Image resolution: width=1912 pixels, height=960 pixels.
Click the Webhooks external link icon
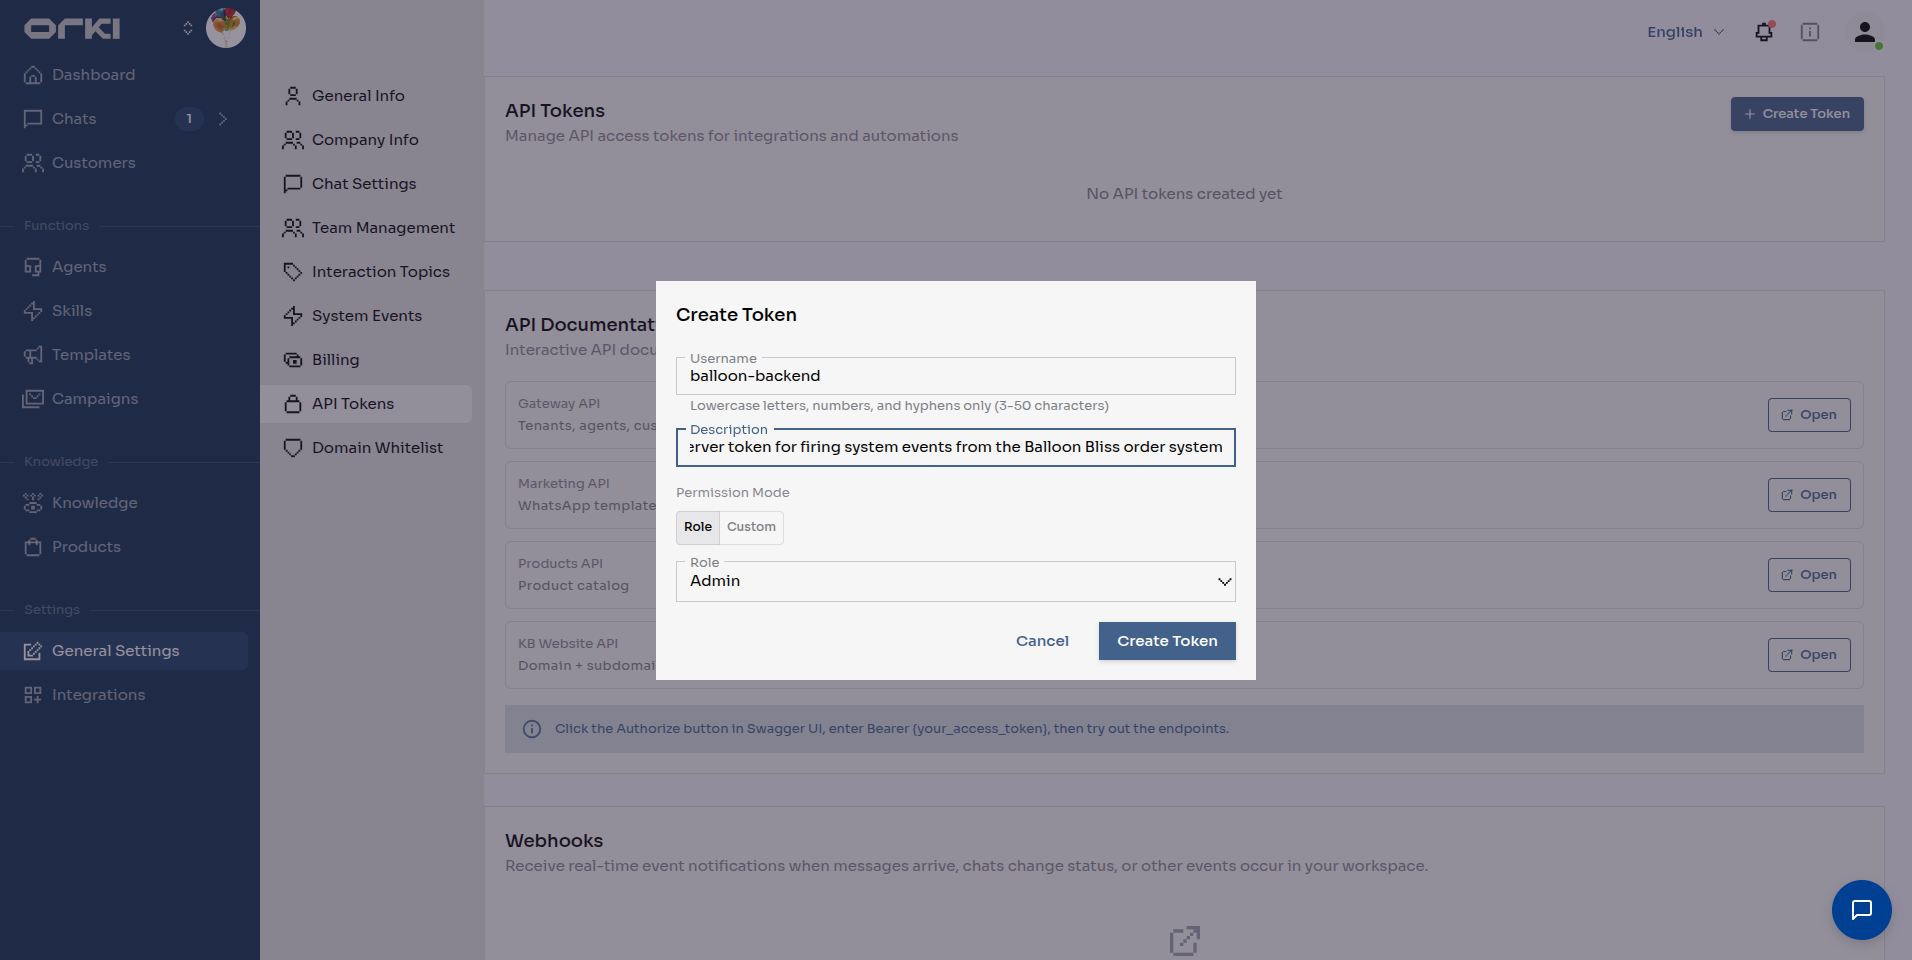(1184, 940)
